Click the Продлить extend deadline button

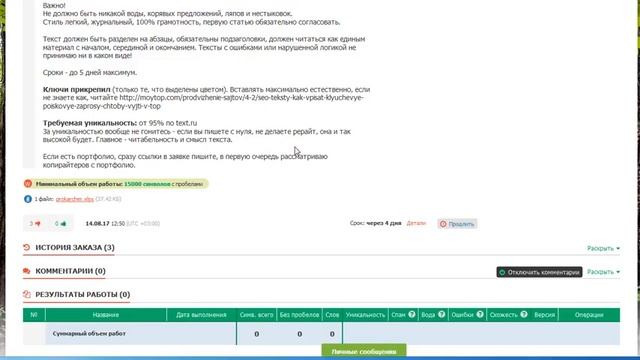coord(457,224)
